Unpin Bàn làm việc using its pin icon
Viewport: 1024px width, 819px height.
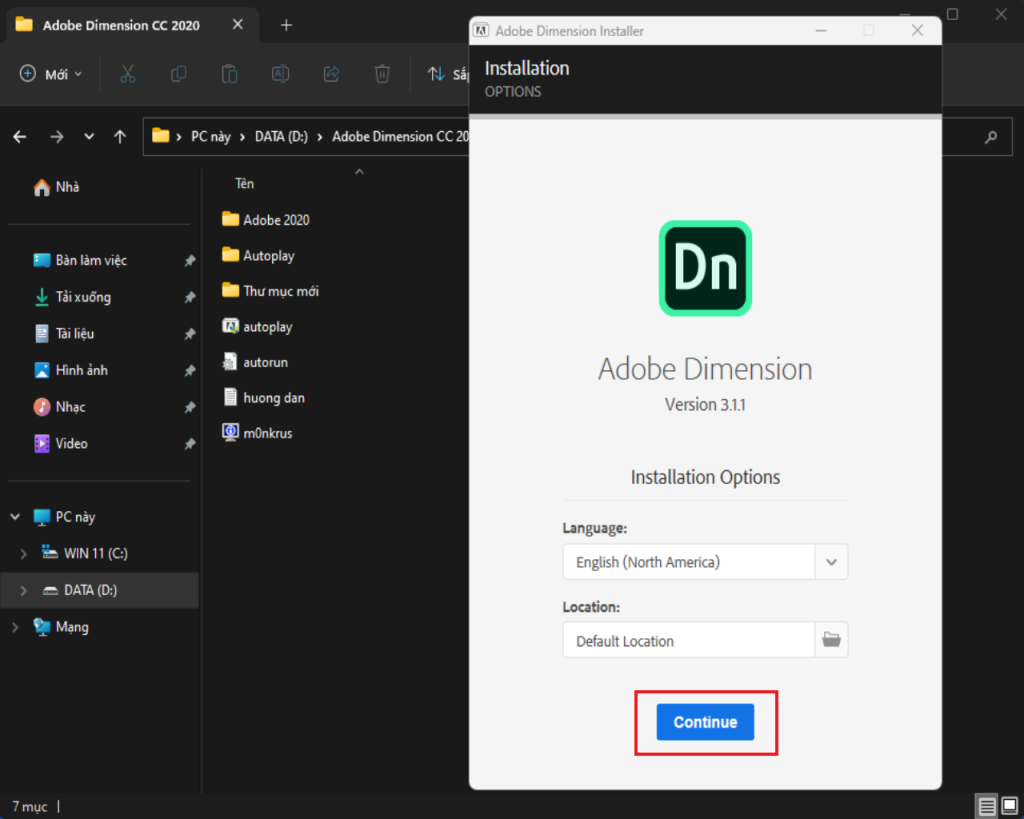189,261
